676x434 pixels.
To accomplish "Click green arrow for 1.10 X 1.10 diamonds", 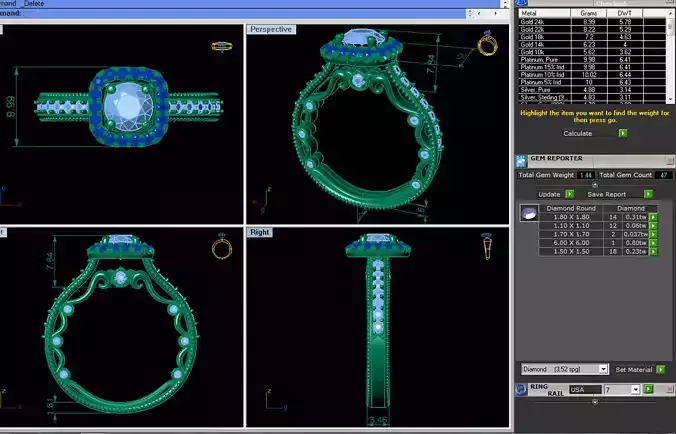I will click(653, 226).
